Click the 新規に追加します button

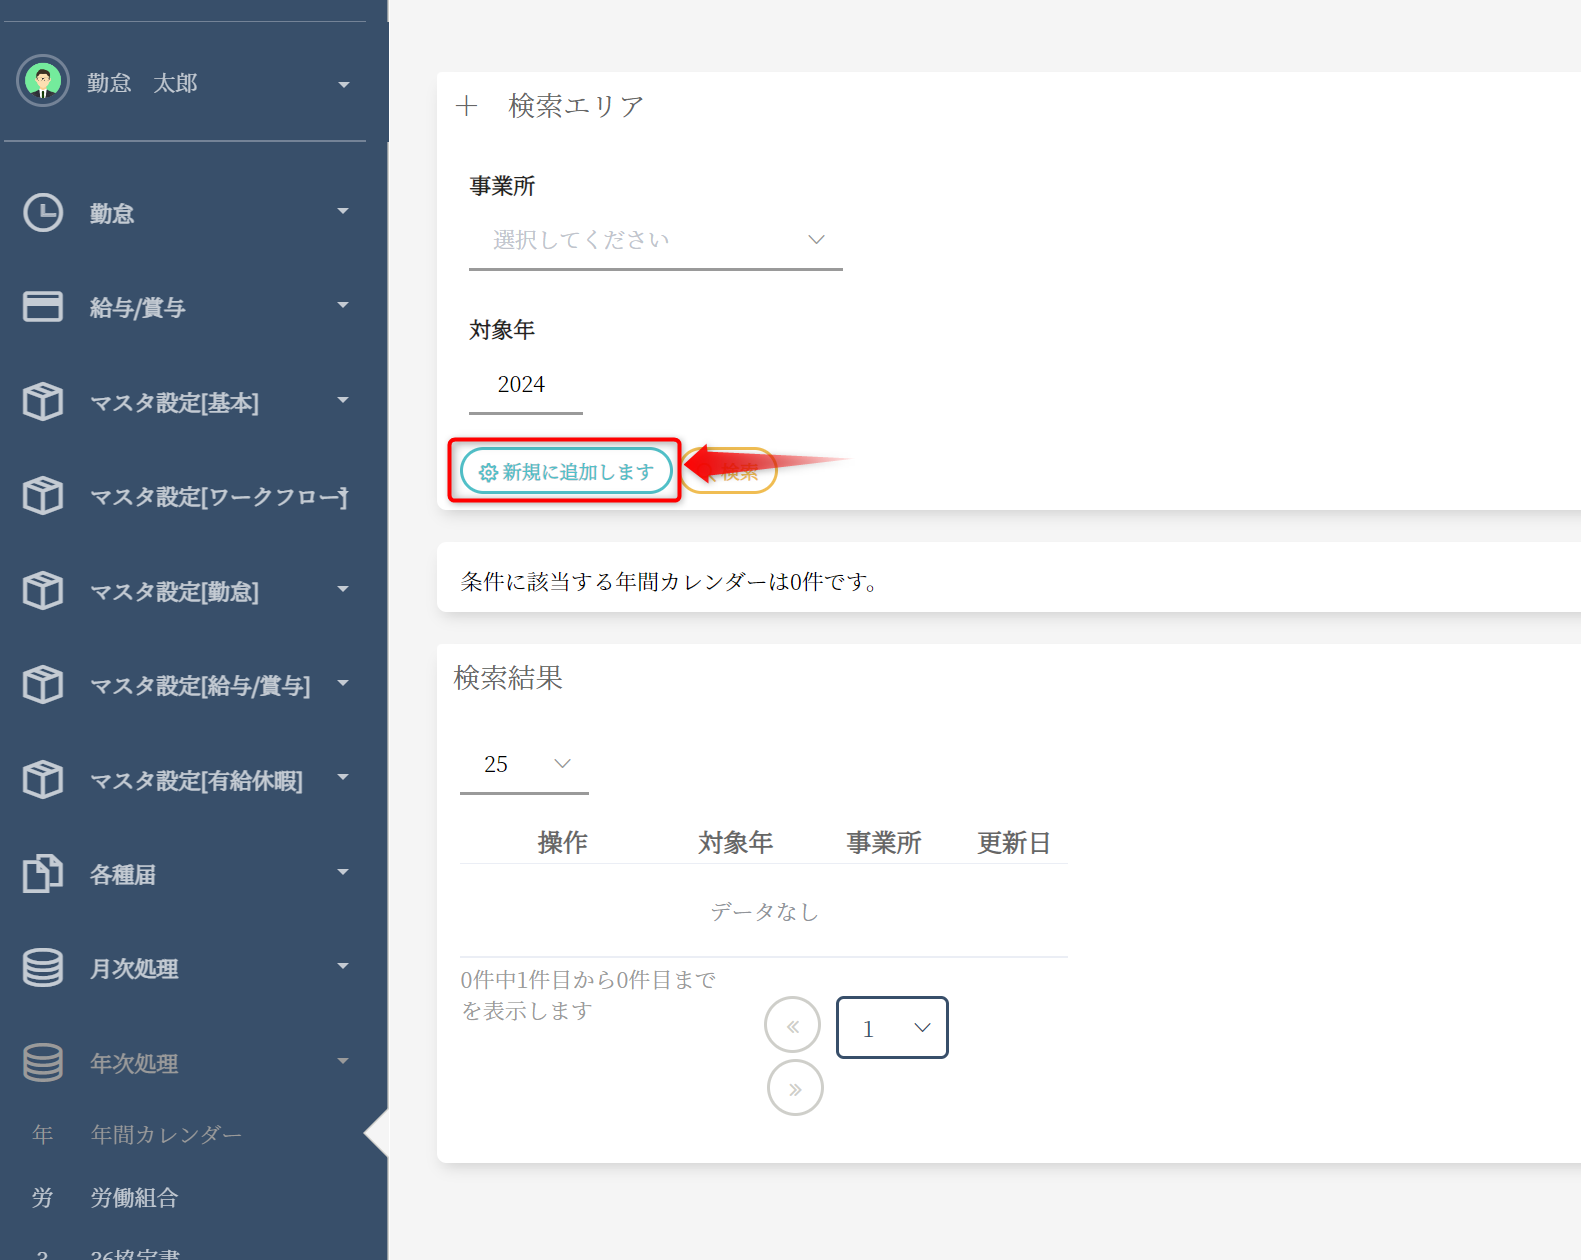[566, 471]
